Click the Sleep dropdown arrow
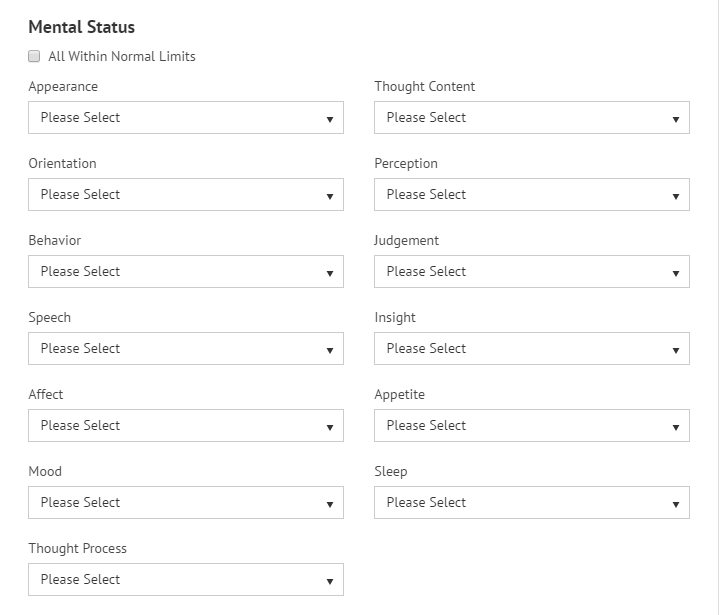This screenshot has height=615, width=719. point(676,504)
